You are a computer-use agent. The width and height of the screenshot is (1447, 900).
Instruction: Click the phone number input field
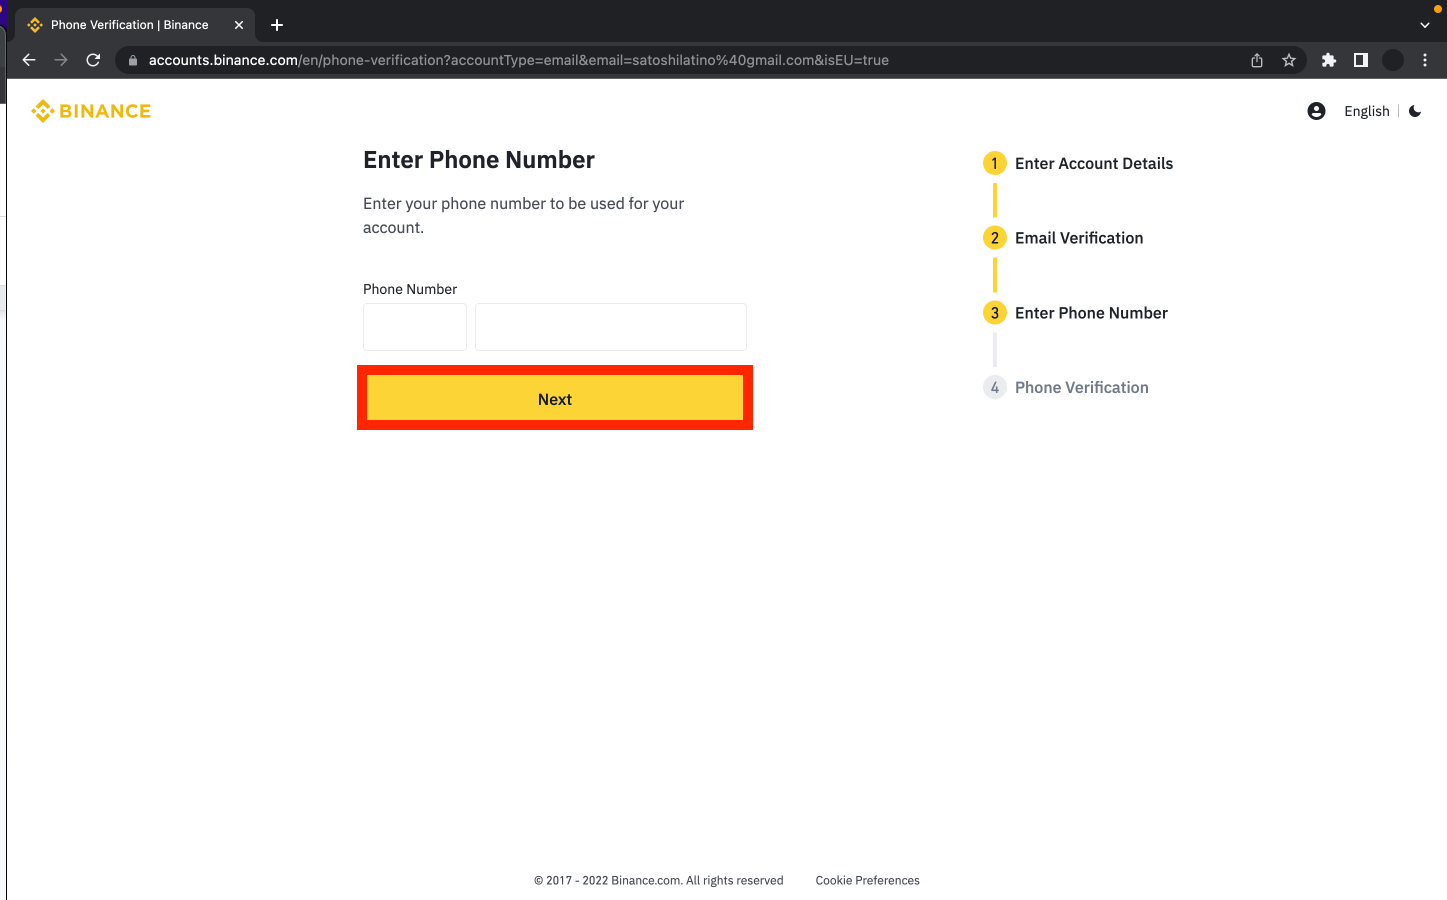pyautogui.click(x=610, y=327)
